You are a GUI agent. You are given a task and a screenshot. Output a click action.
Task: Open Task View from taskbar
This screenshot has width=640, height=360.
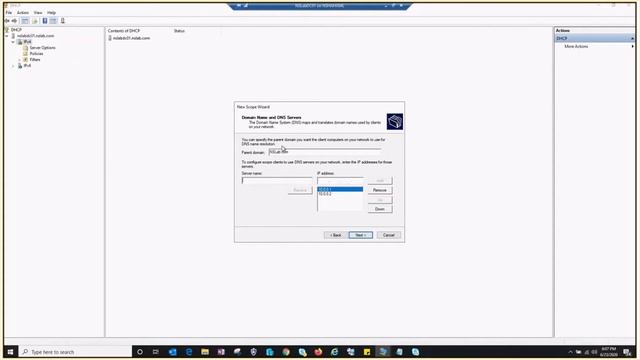(156, 352)
